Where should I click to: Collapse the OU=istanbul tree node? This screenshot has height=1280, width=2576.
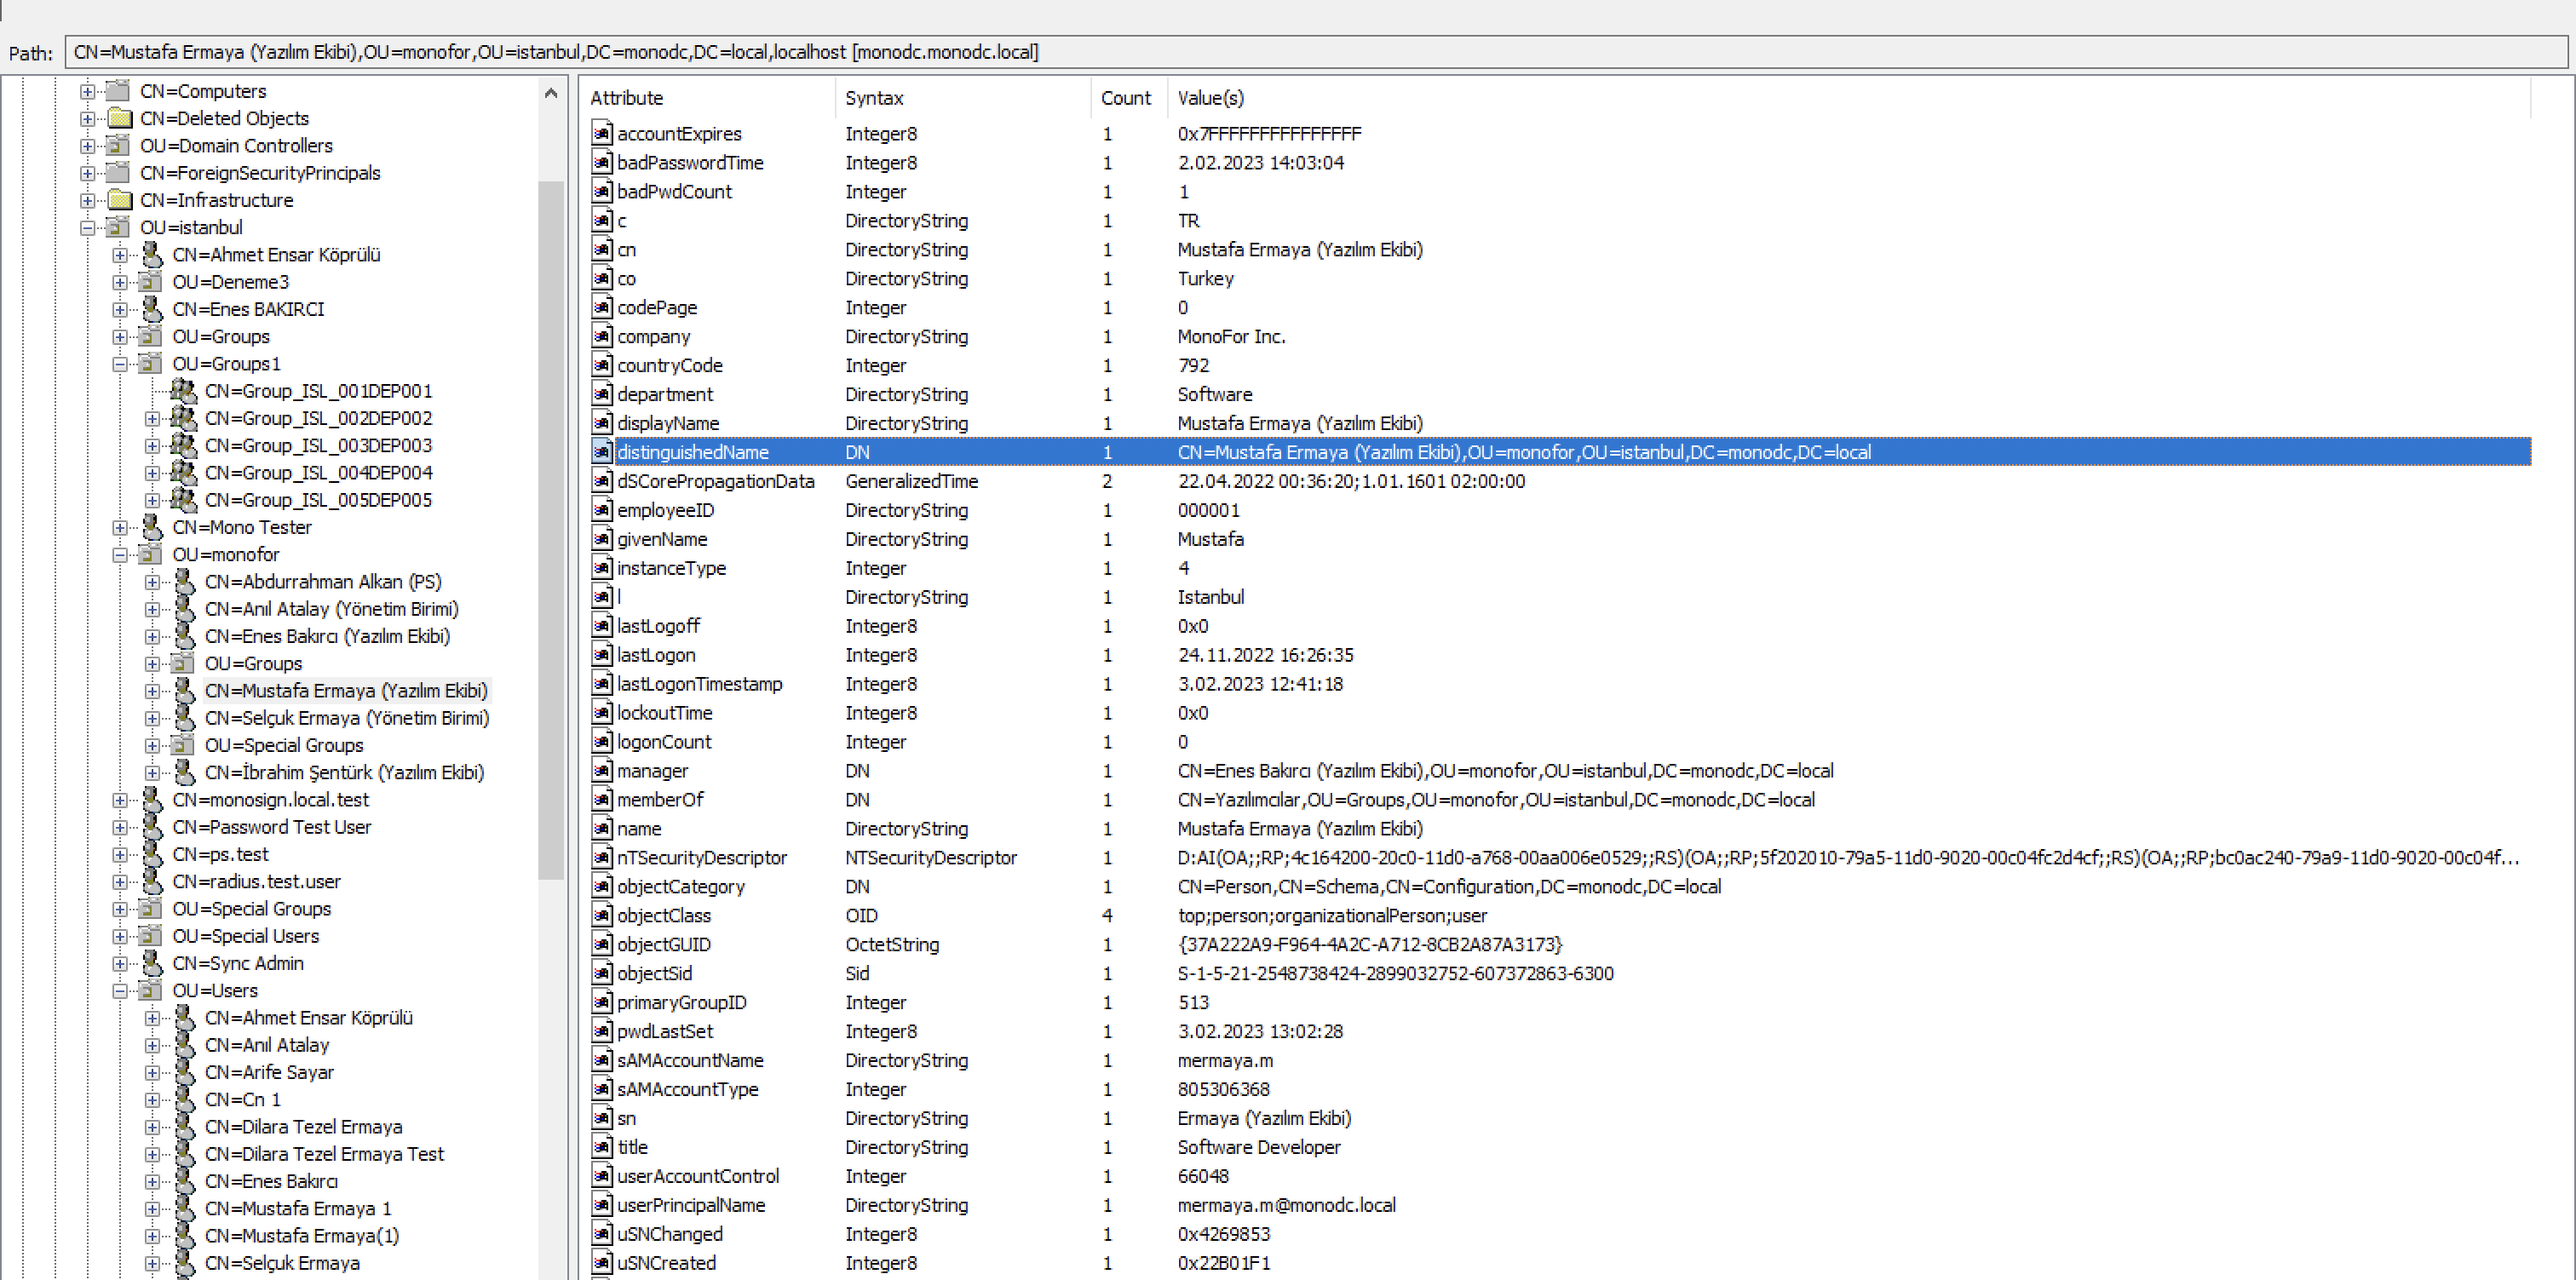(x=88, y=228)
